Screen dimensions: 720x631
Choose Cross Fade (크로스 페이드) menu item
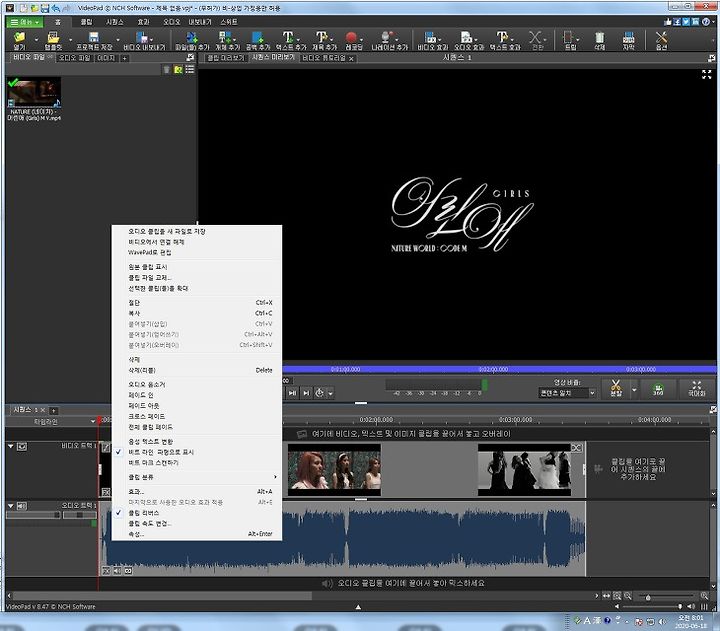[x=146, y=416]
